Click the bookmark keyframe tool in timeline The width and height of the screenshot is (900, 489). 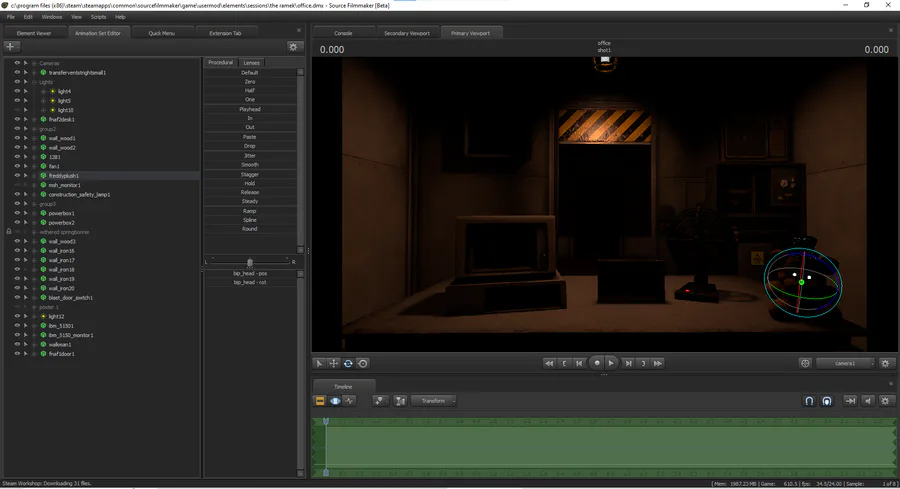tap(379, 401)
